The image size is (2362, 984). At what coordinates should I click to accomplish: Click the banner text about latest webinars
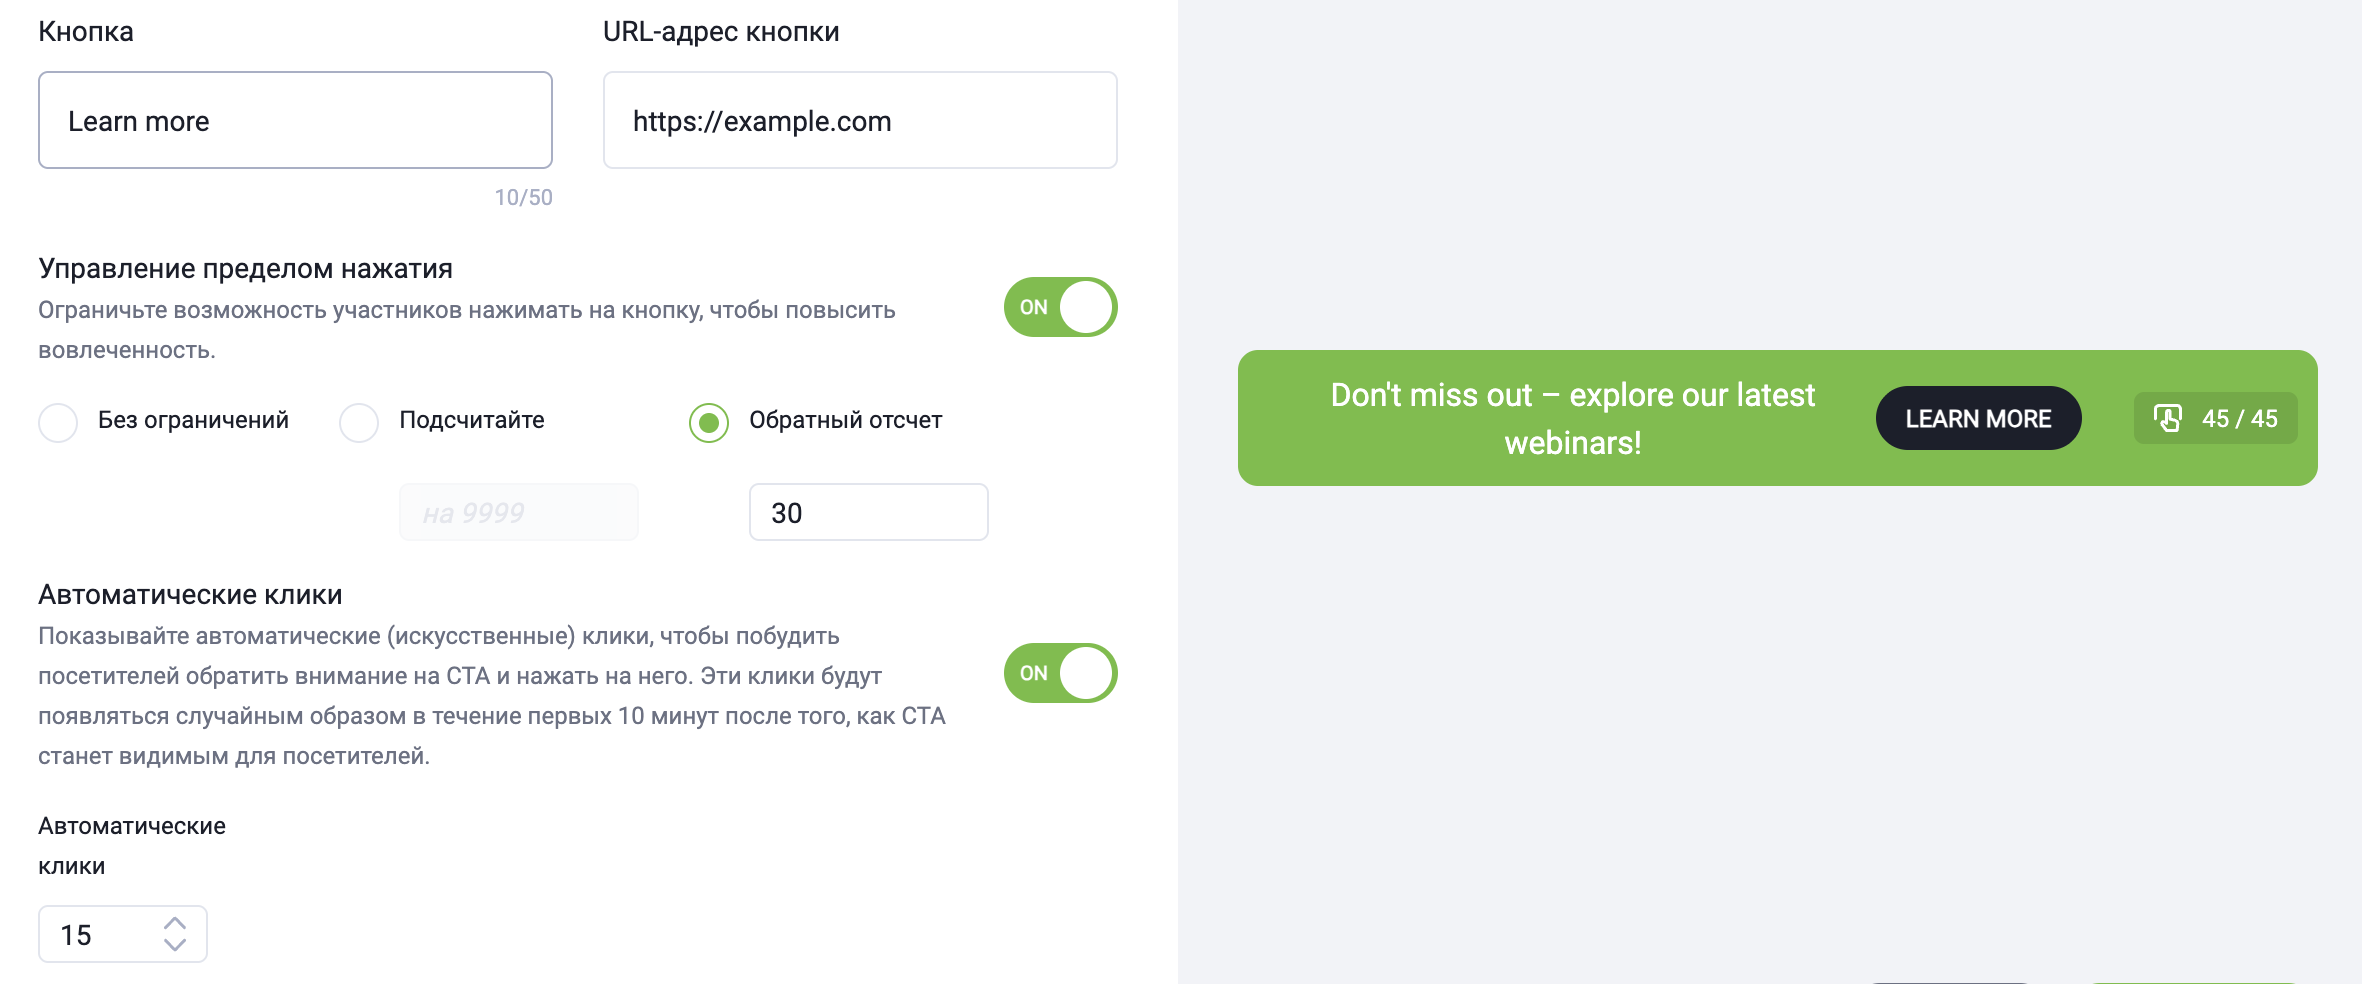[1572, 418]
